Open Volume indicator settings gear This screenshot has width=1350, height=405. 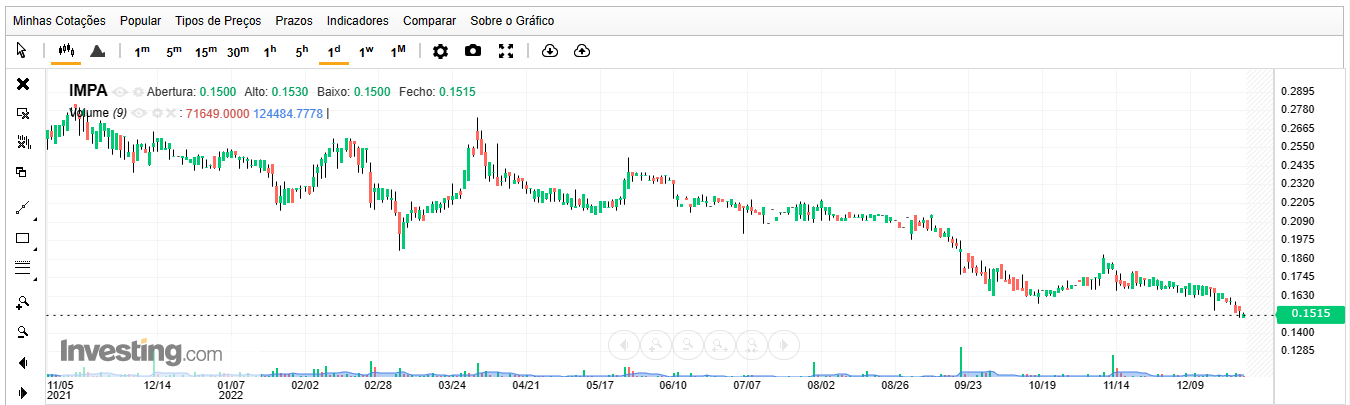coord(156,113)
